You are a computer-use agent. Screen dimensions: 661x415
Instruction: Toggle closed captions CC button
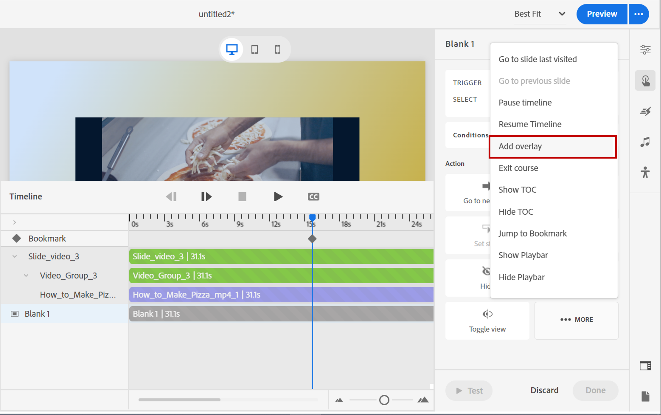pyautogui.click(x=313, y=197)
